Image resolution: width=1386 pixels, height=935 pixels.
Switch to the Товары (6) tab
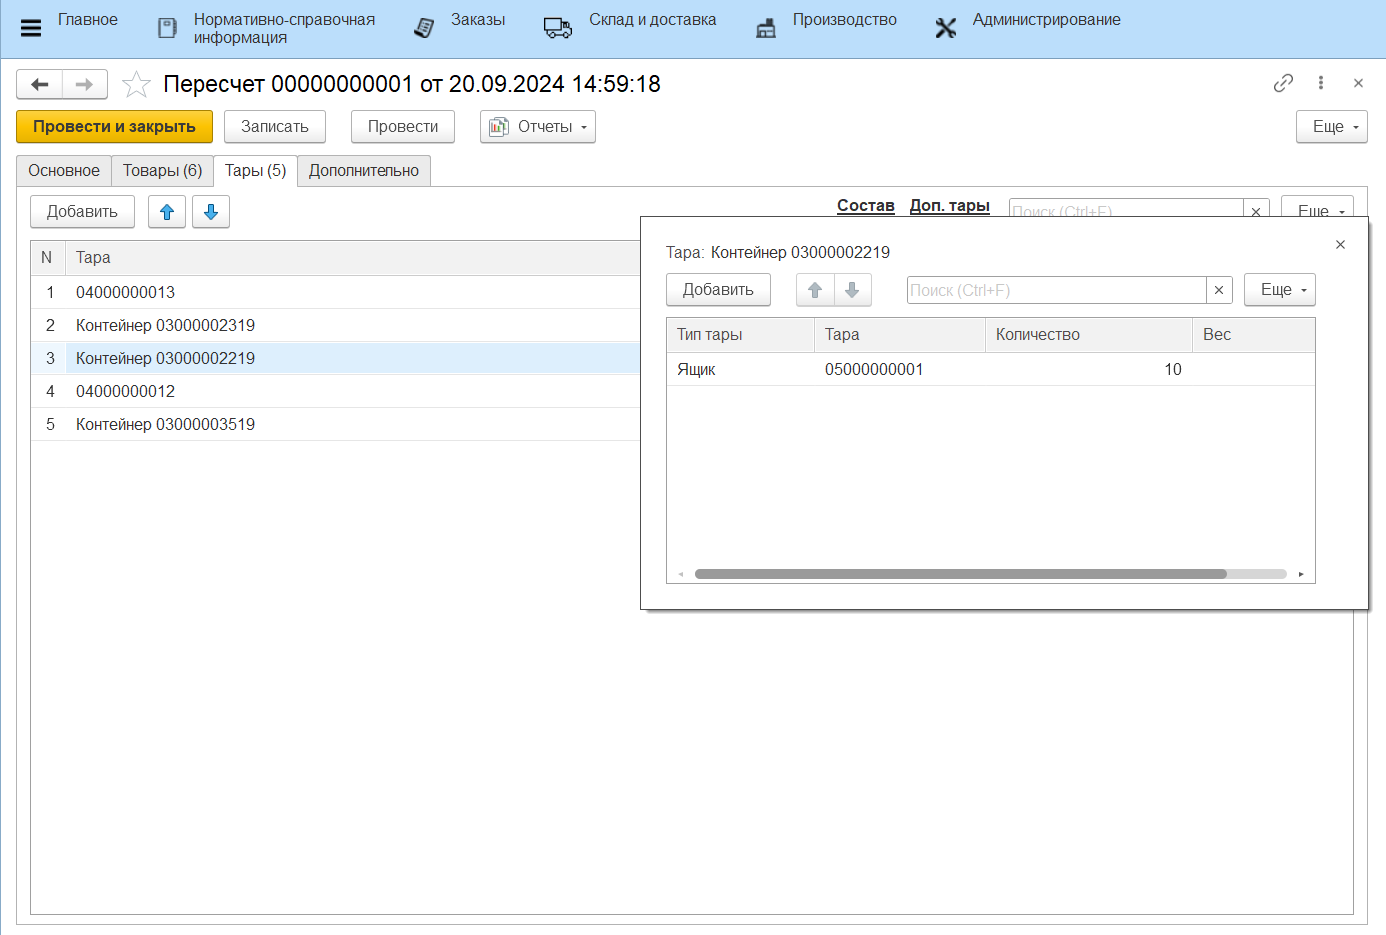162,171
